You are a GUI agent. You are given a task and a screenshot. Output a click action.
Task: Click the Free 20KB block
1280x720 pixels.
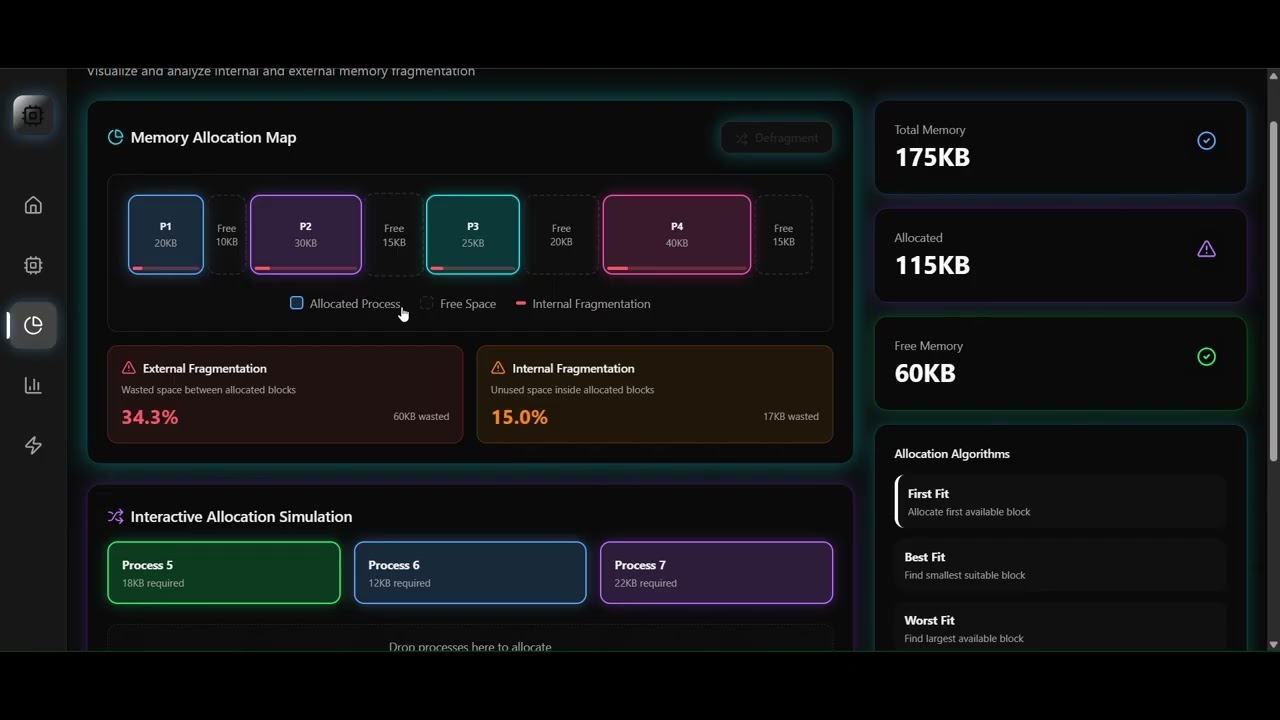click(x=561, y=235)
